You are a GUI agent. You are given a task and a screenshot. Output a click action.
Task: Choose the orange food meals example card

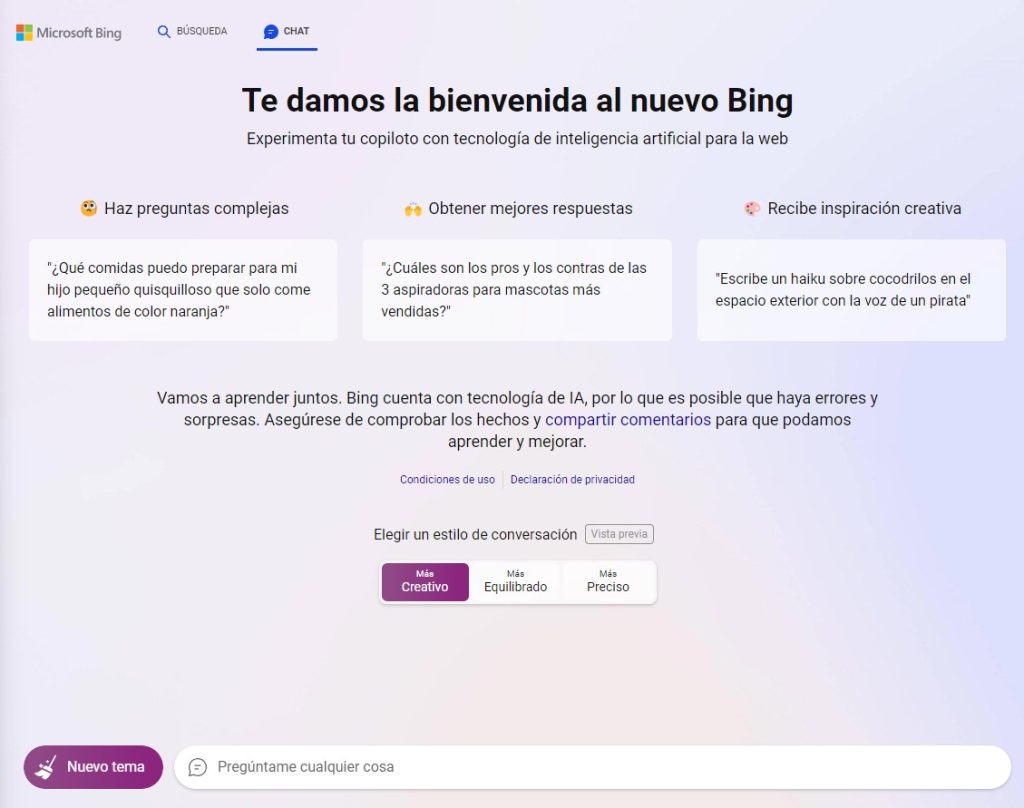(x=183, y=290)
